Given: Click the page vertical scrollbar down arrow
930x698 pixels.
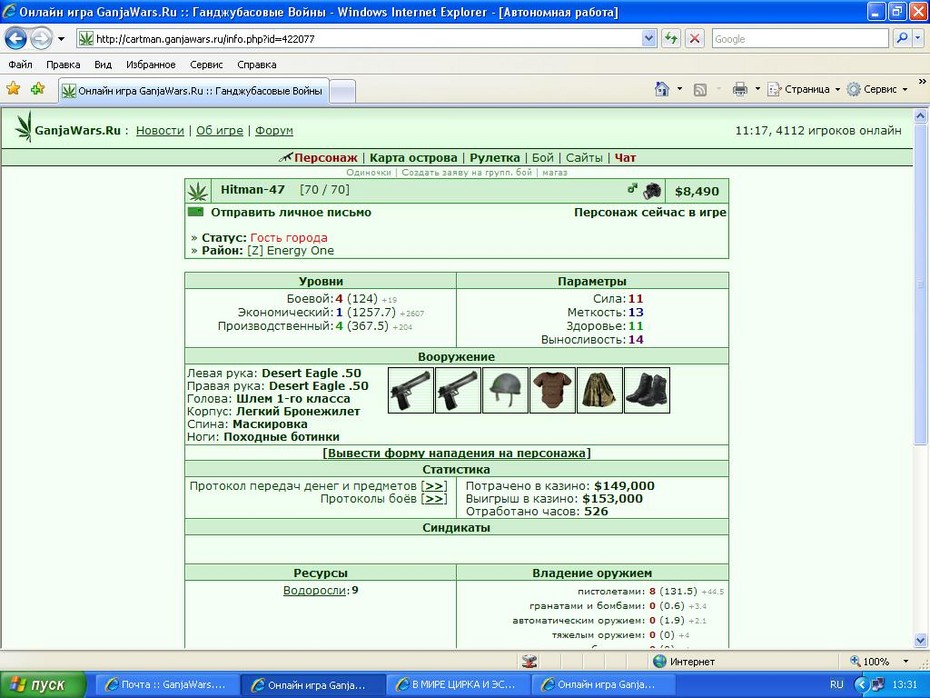Looking at the screenshot, I should click(921, 640).
